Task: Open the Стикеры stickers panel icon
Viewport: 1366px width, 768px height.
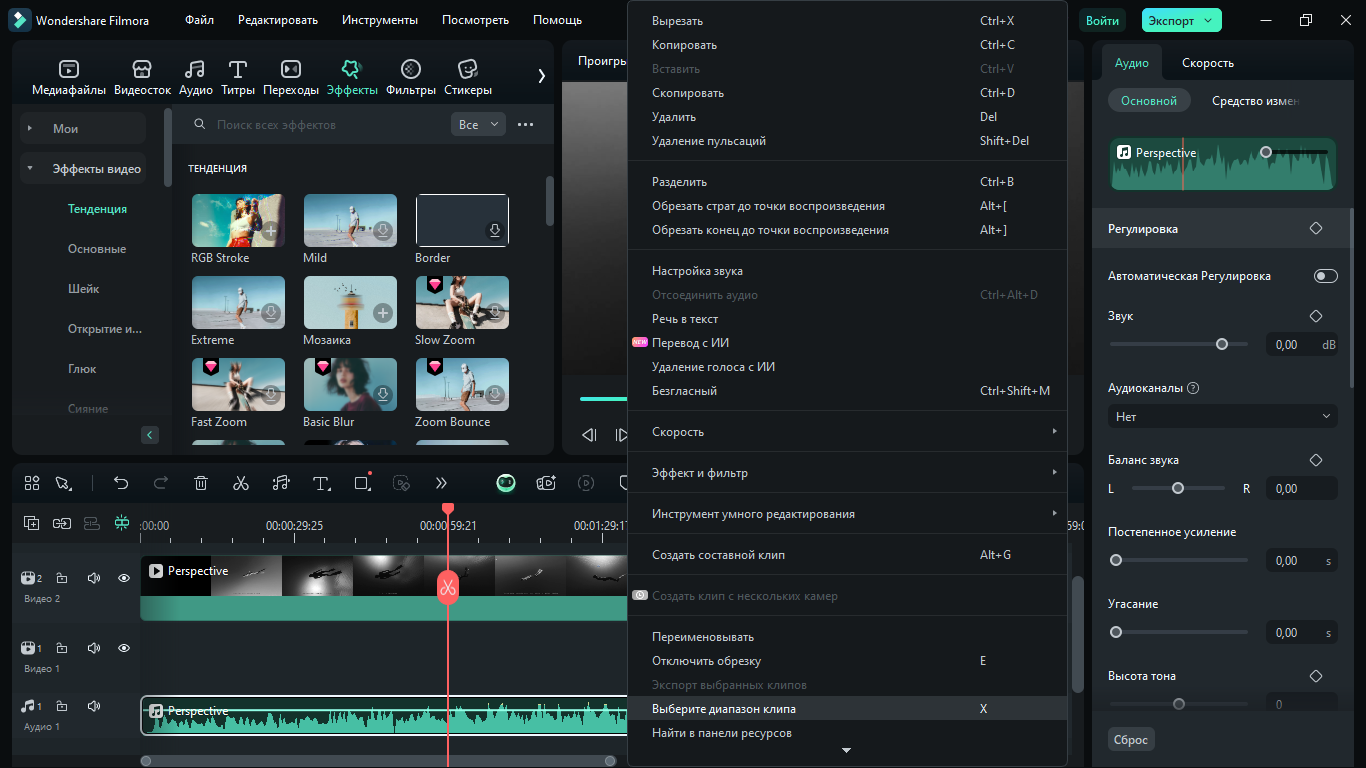Action: coord(467,69)
